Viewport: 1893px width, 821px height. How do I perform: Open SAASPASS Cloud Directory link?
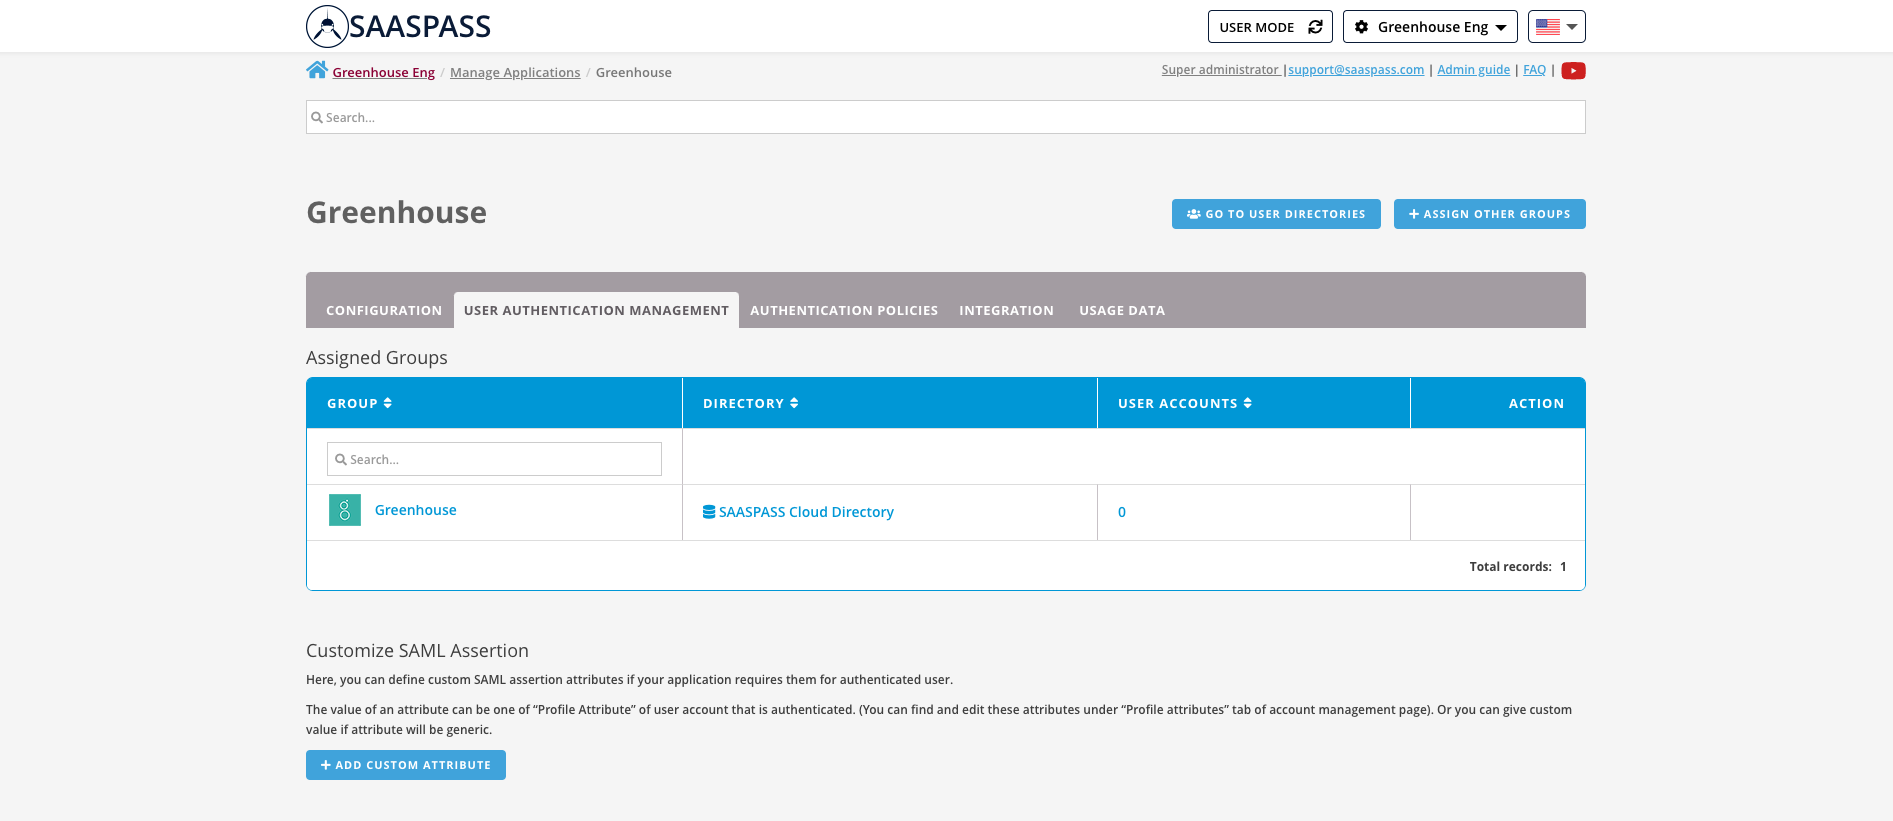[x=806, y=512]
